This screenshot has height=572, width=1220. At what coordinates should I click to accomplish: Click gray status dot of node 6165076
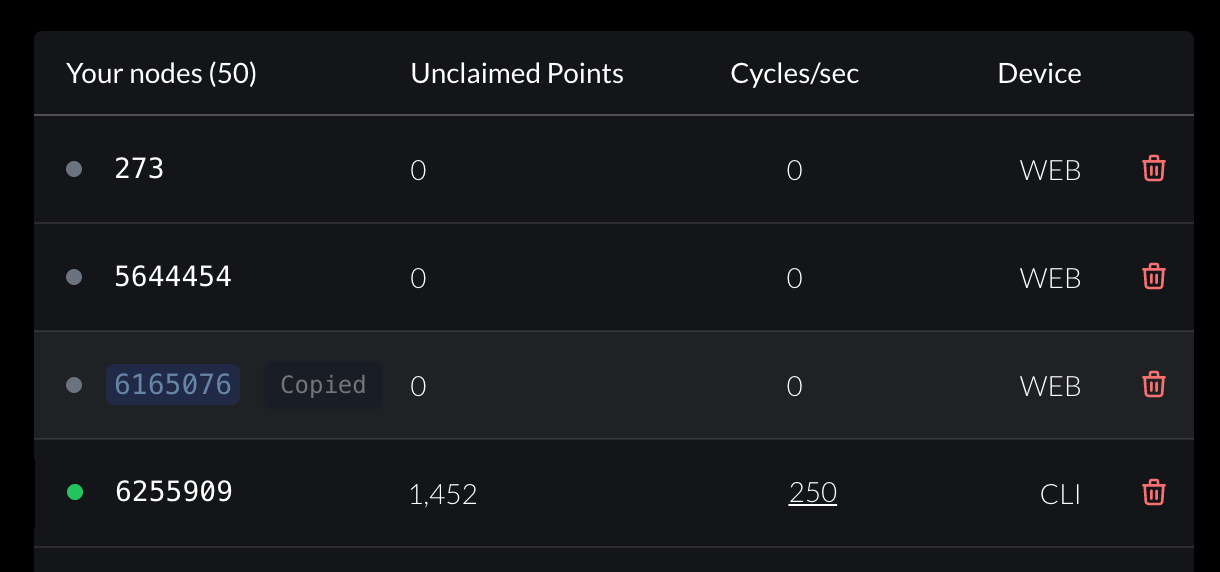click(74, 385)
